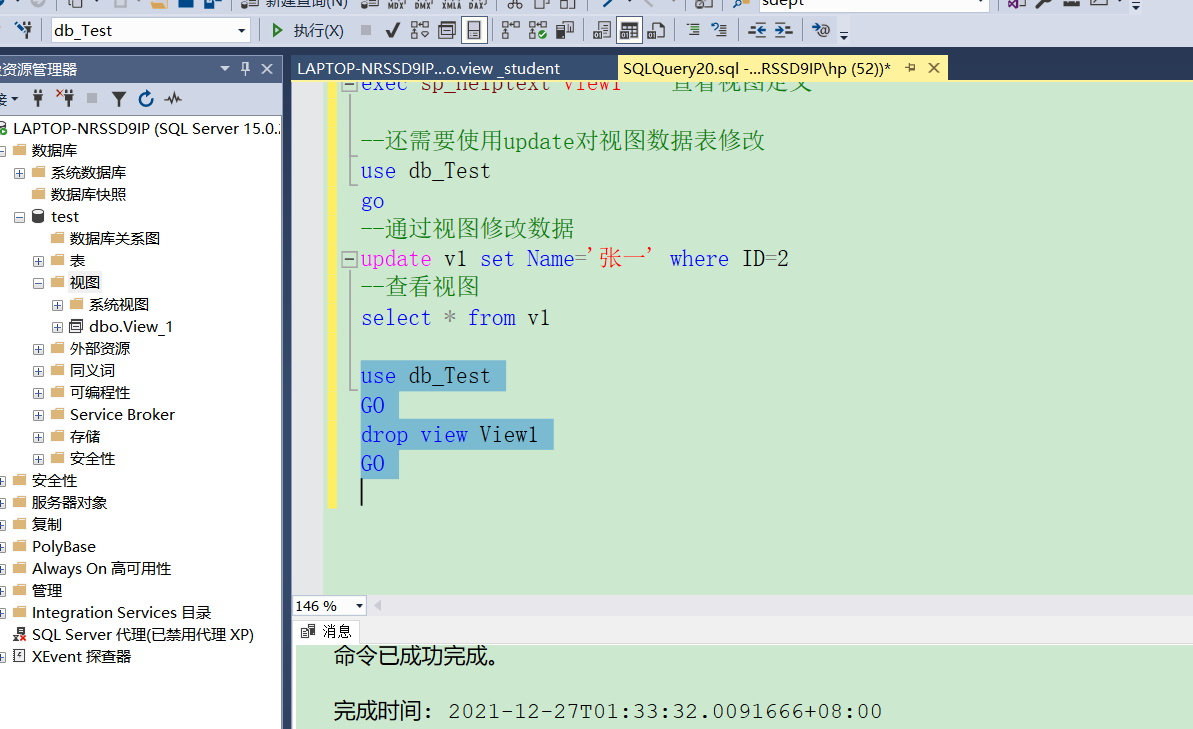1193x729 pixels.
Task: Specify values for template parameters icon
Action: click(x=820, y=30)
